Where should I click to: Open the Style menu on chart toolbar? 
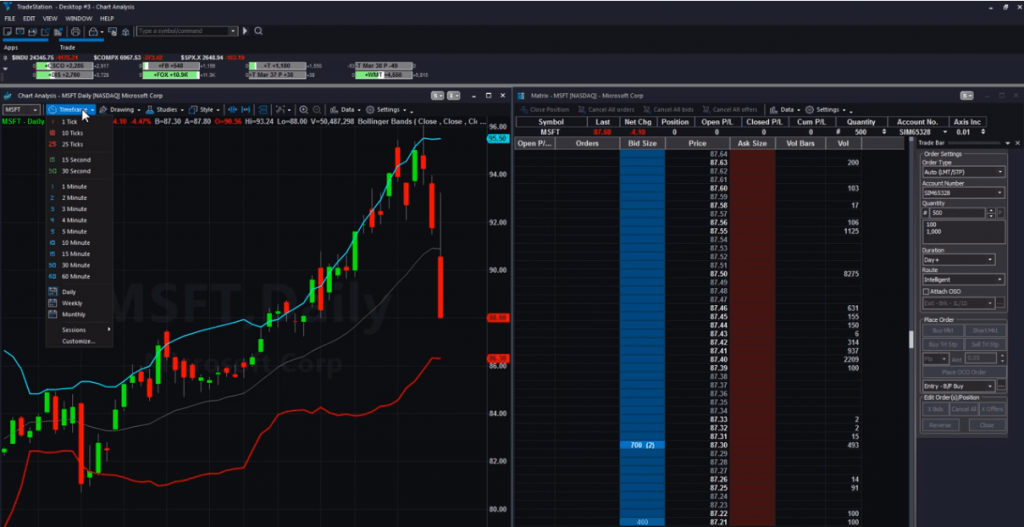coord(205,110)
